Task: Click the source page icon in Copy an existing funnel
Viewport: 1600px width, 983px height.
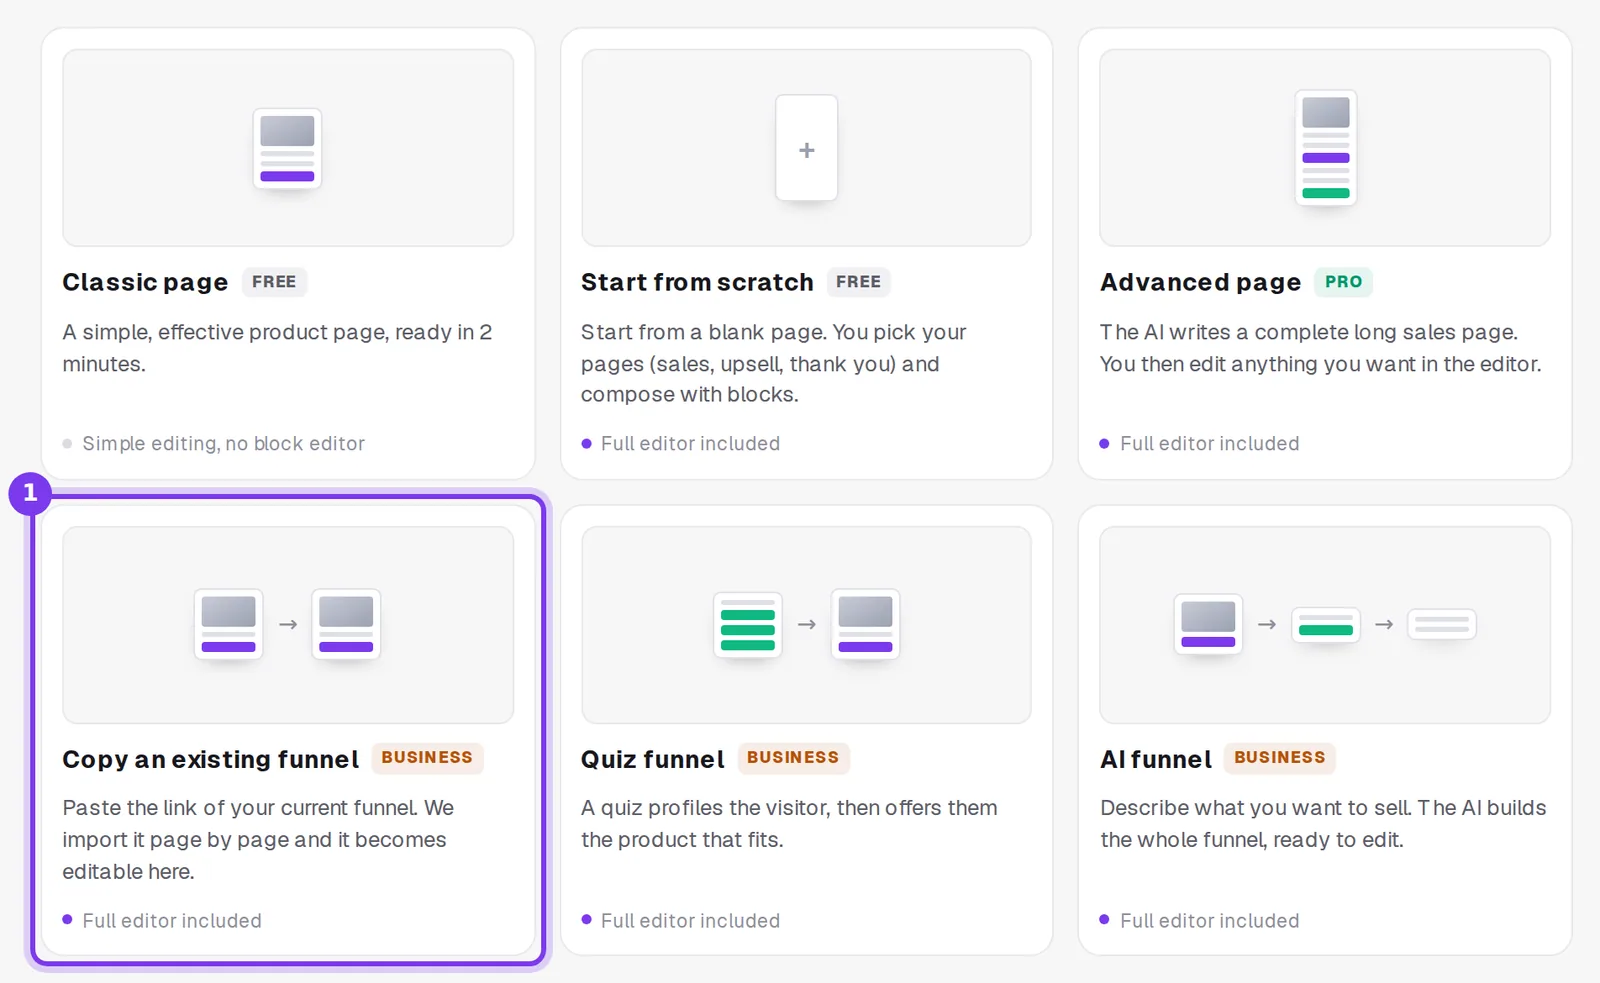Action: 229,624
